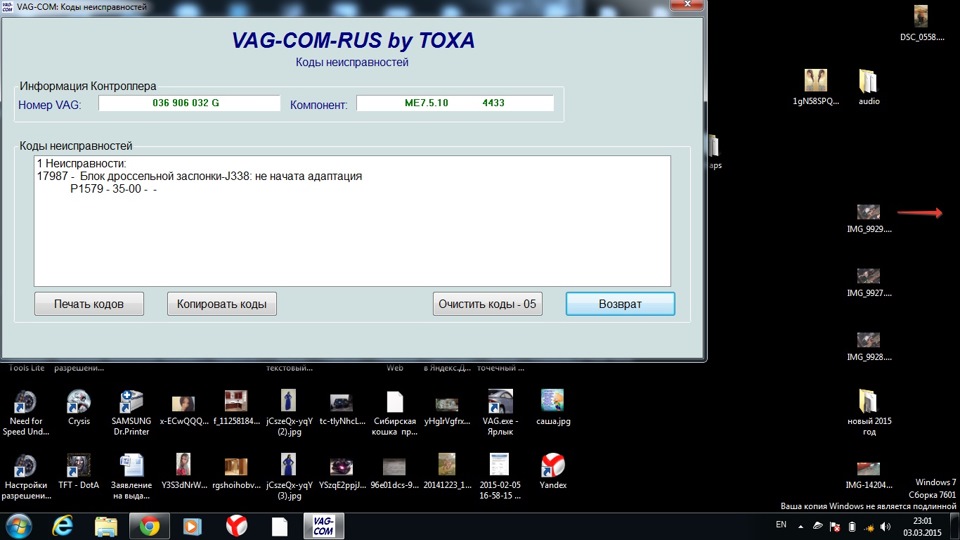Select 2015-02-05 16-58-15 file on desktop
Screen dimensions: 960x540
point(500,478)
